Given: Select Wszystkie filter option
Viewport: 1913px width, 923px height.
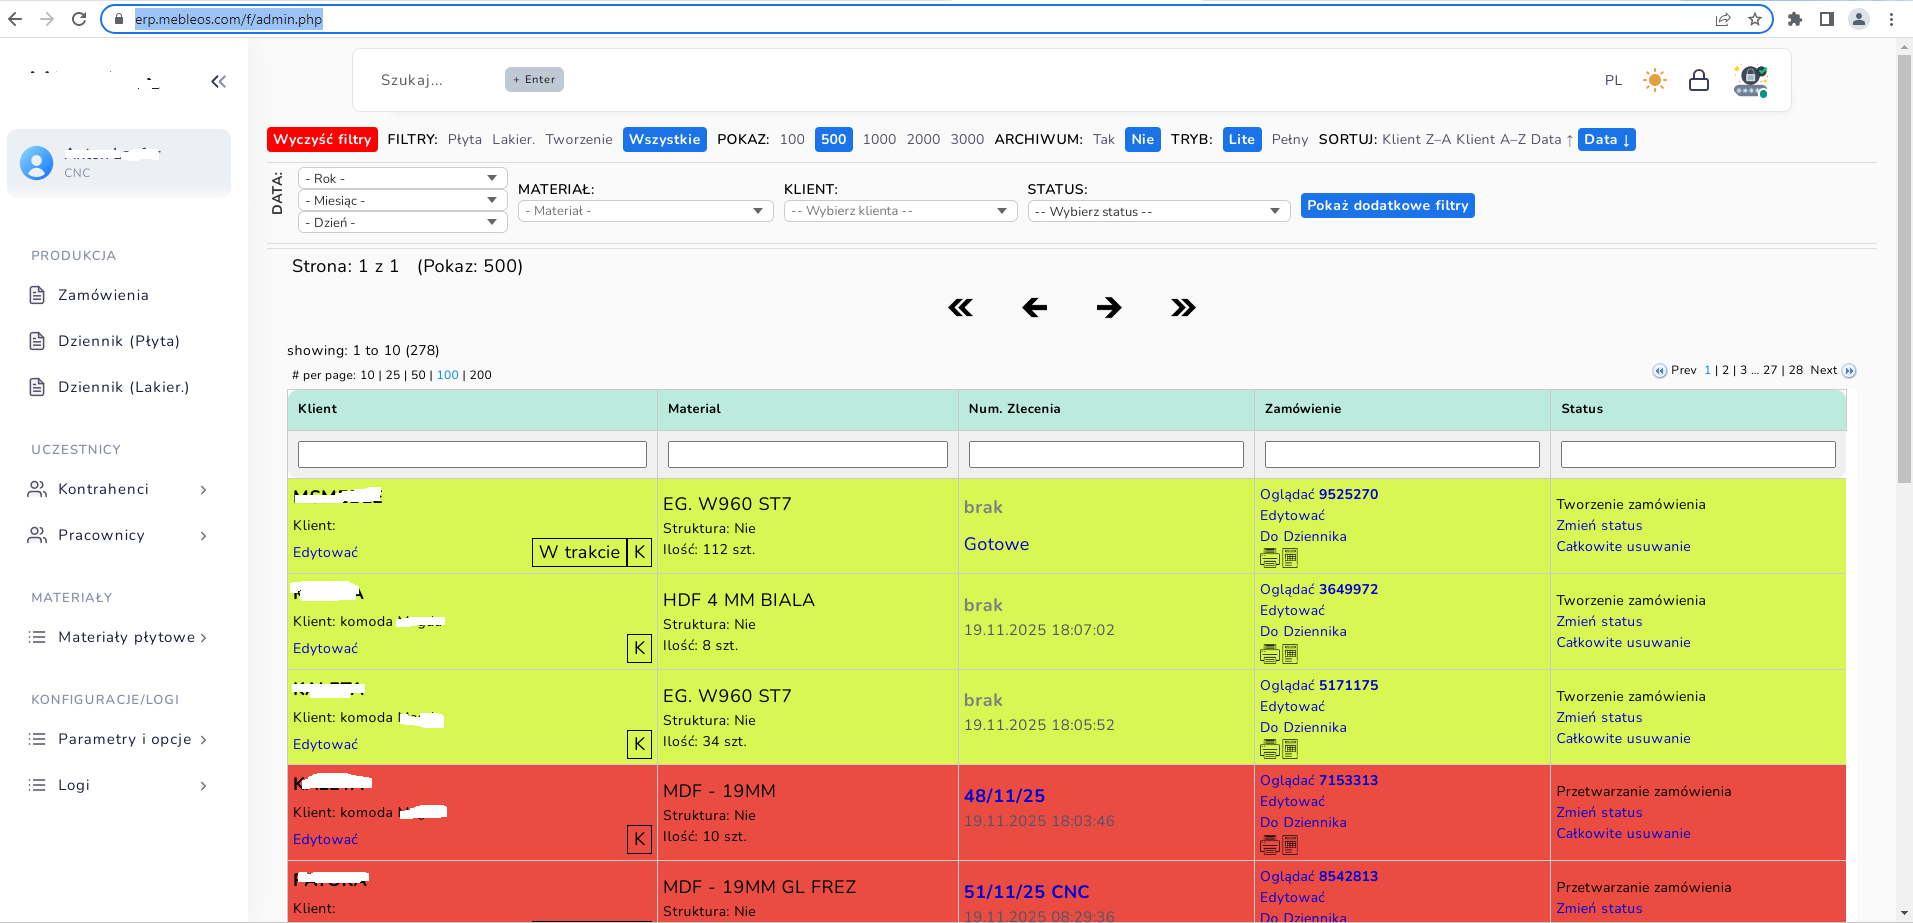Looking at the screenshot, I should point(664,140).
